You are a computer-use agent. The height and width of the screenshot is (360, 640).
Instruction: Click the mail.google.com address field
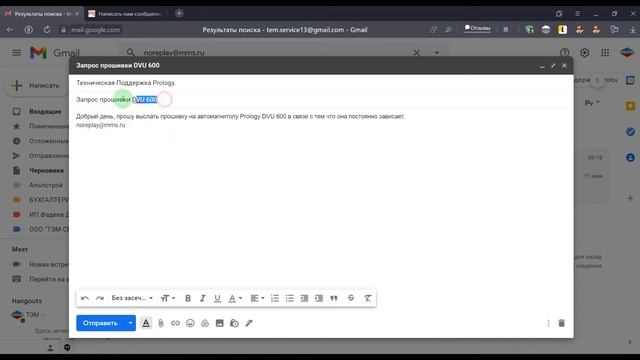pyautogui.click(x=95, y=30)
